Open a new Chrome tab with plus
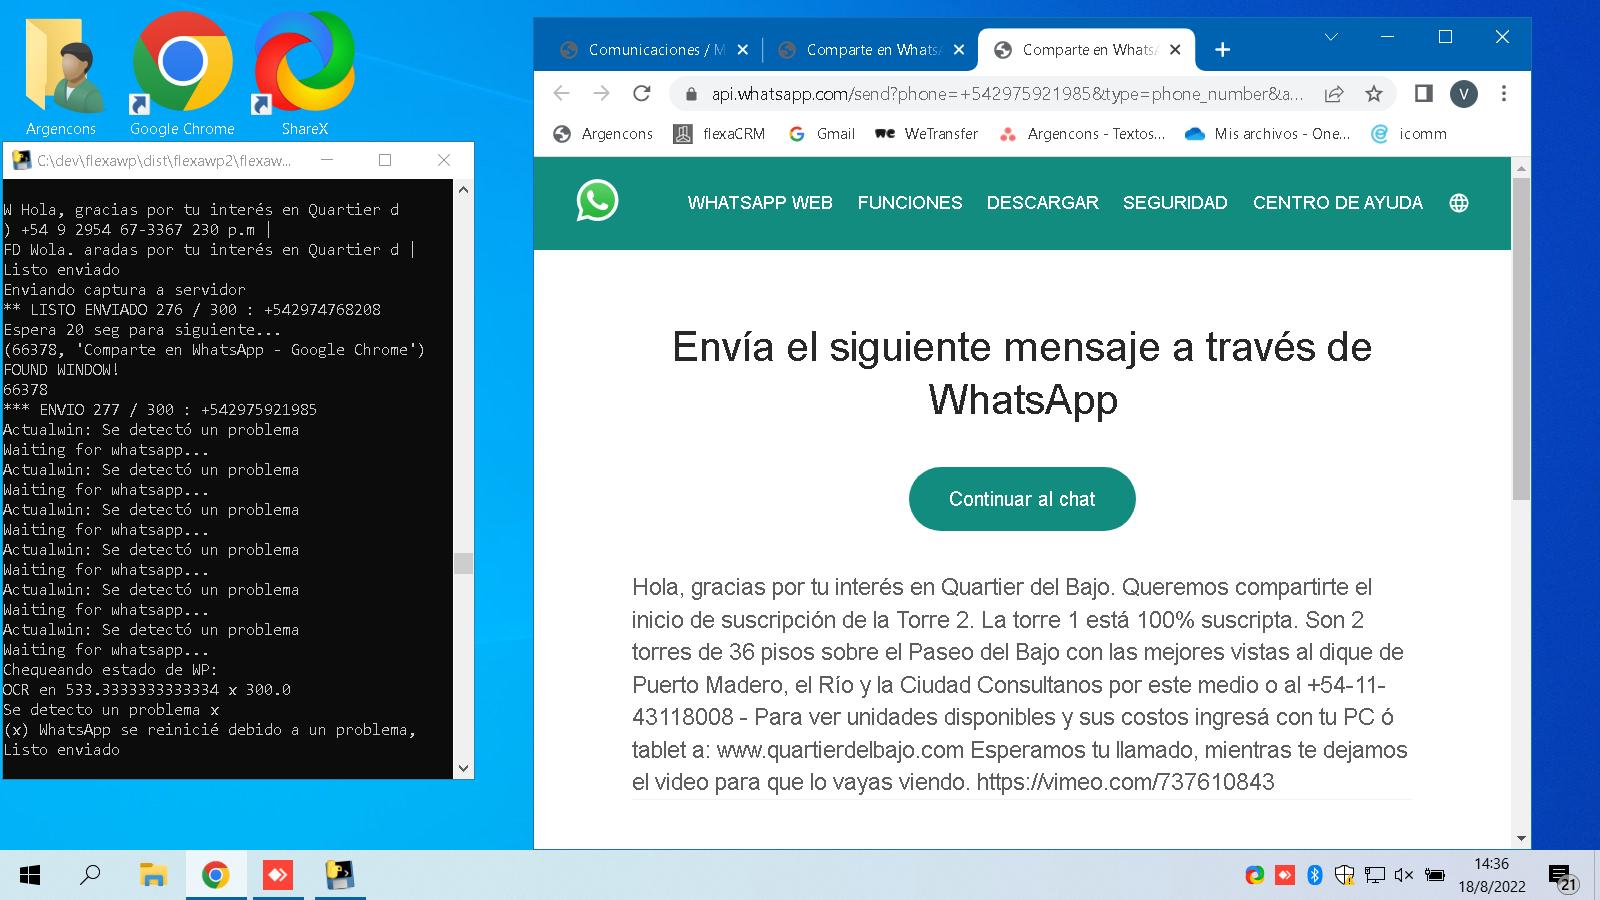This screenshot has width=1600, height=900. [x=1222, y=50]
